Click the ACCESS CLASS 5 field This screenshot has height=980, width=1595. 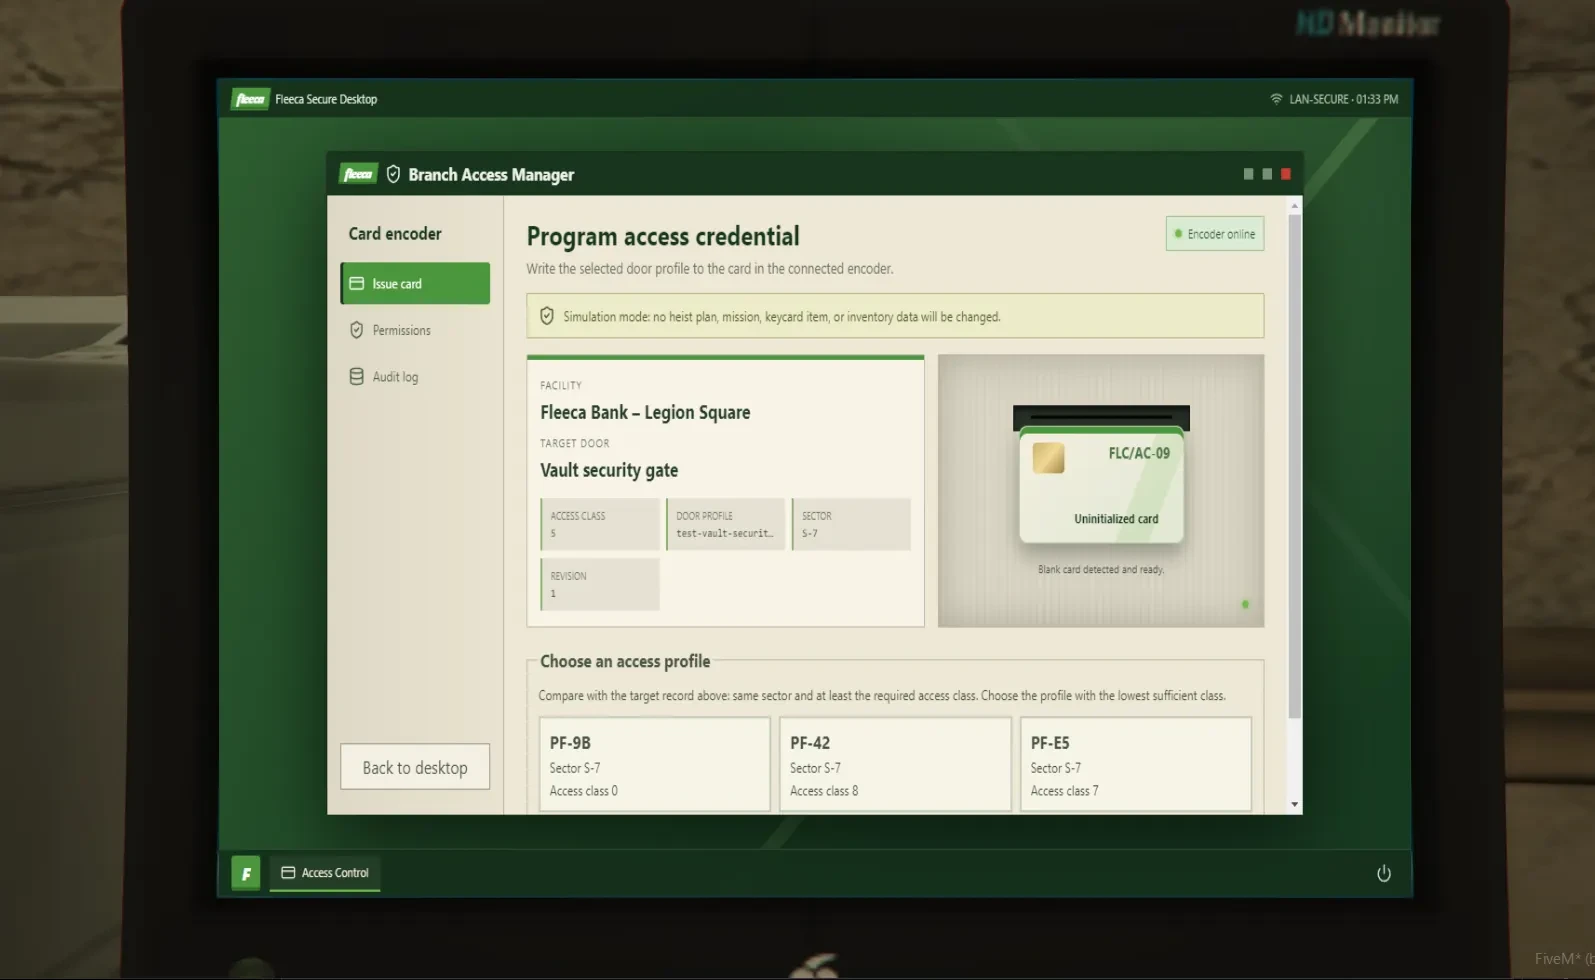pyautogui.click(x=600, y=524)
